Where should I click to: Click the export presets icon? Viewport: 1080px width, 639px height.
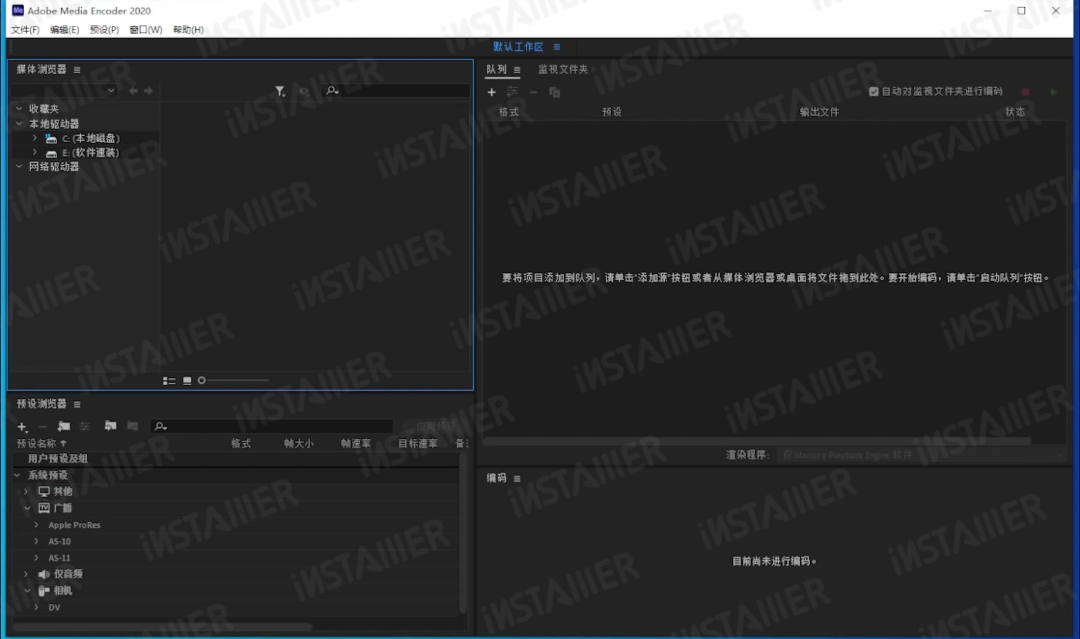(133, 426)
